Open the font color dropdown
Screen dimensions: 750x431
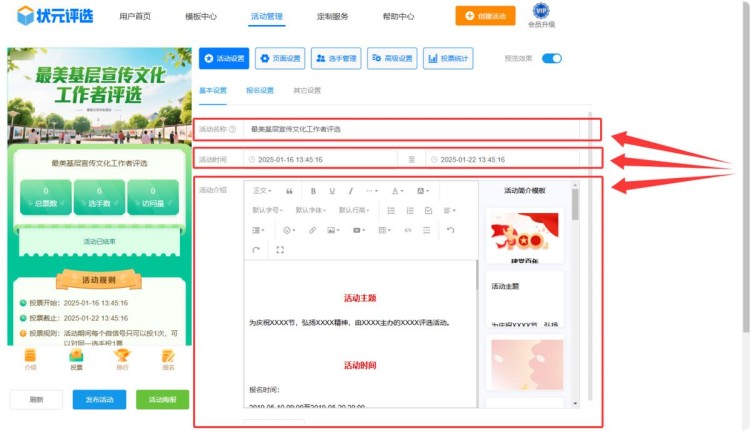pos(397,191)
